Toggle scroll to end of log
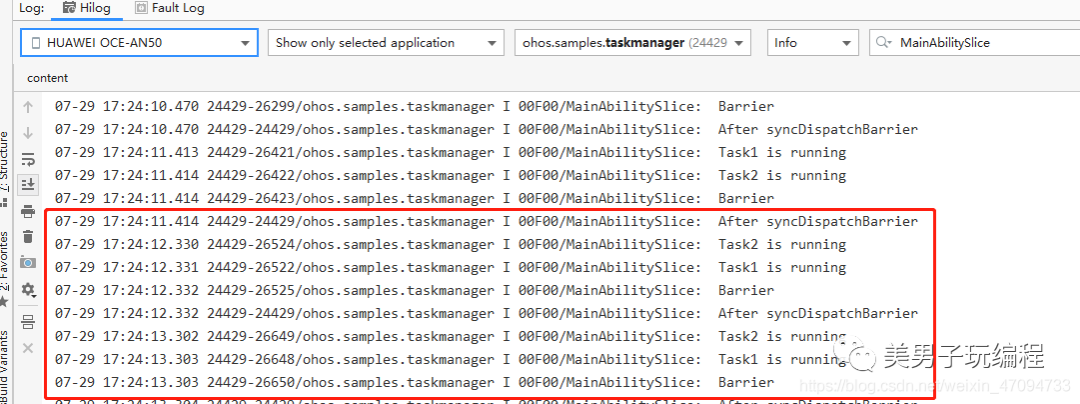The width and height of the screenshot is (1080, 404). 28,184
